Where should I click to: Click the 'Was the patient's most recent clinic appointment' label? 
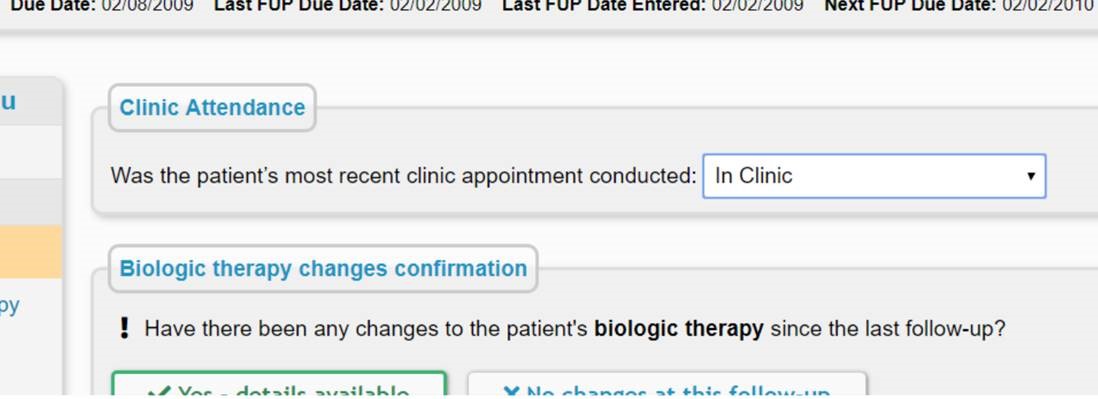pos(403,176)
